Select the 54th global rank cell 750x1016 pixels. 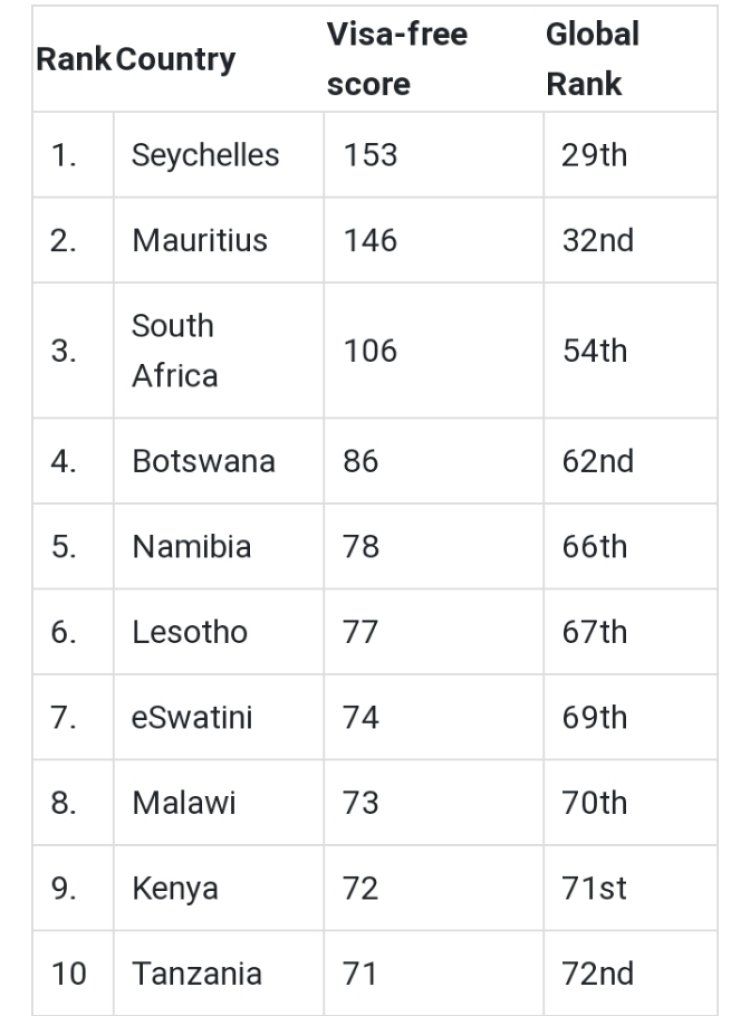(594, 351)
